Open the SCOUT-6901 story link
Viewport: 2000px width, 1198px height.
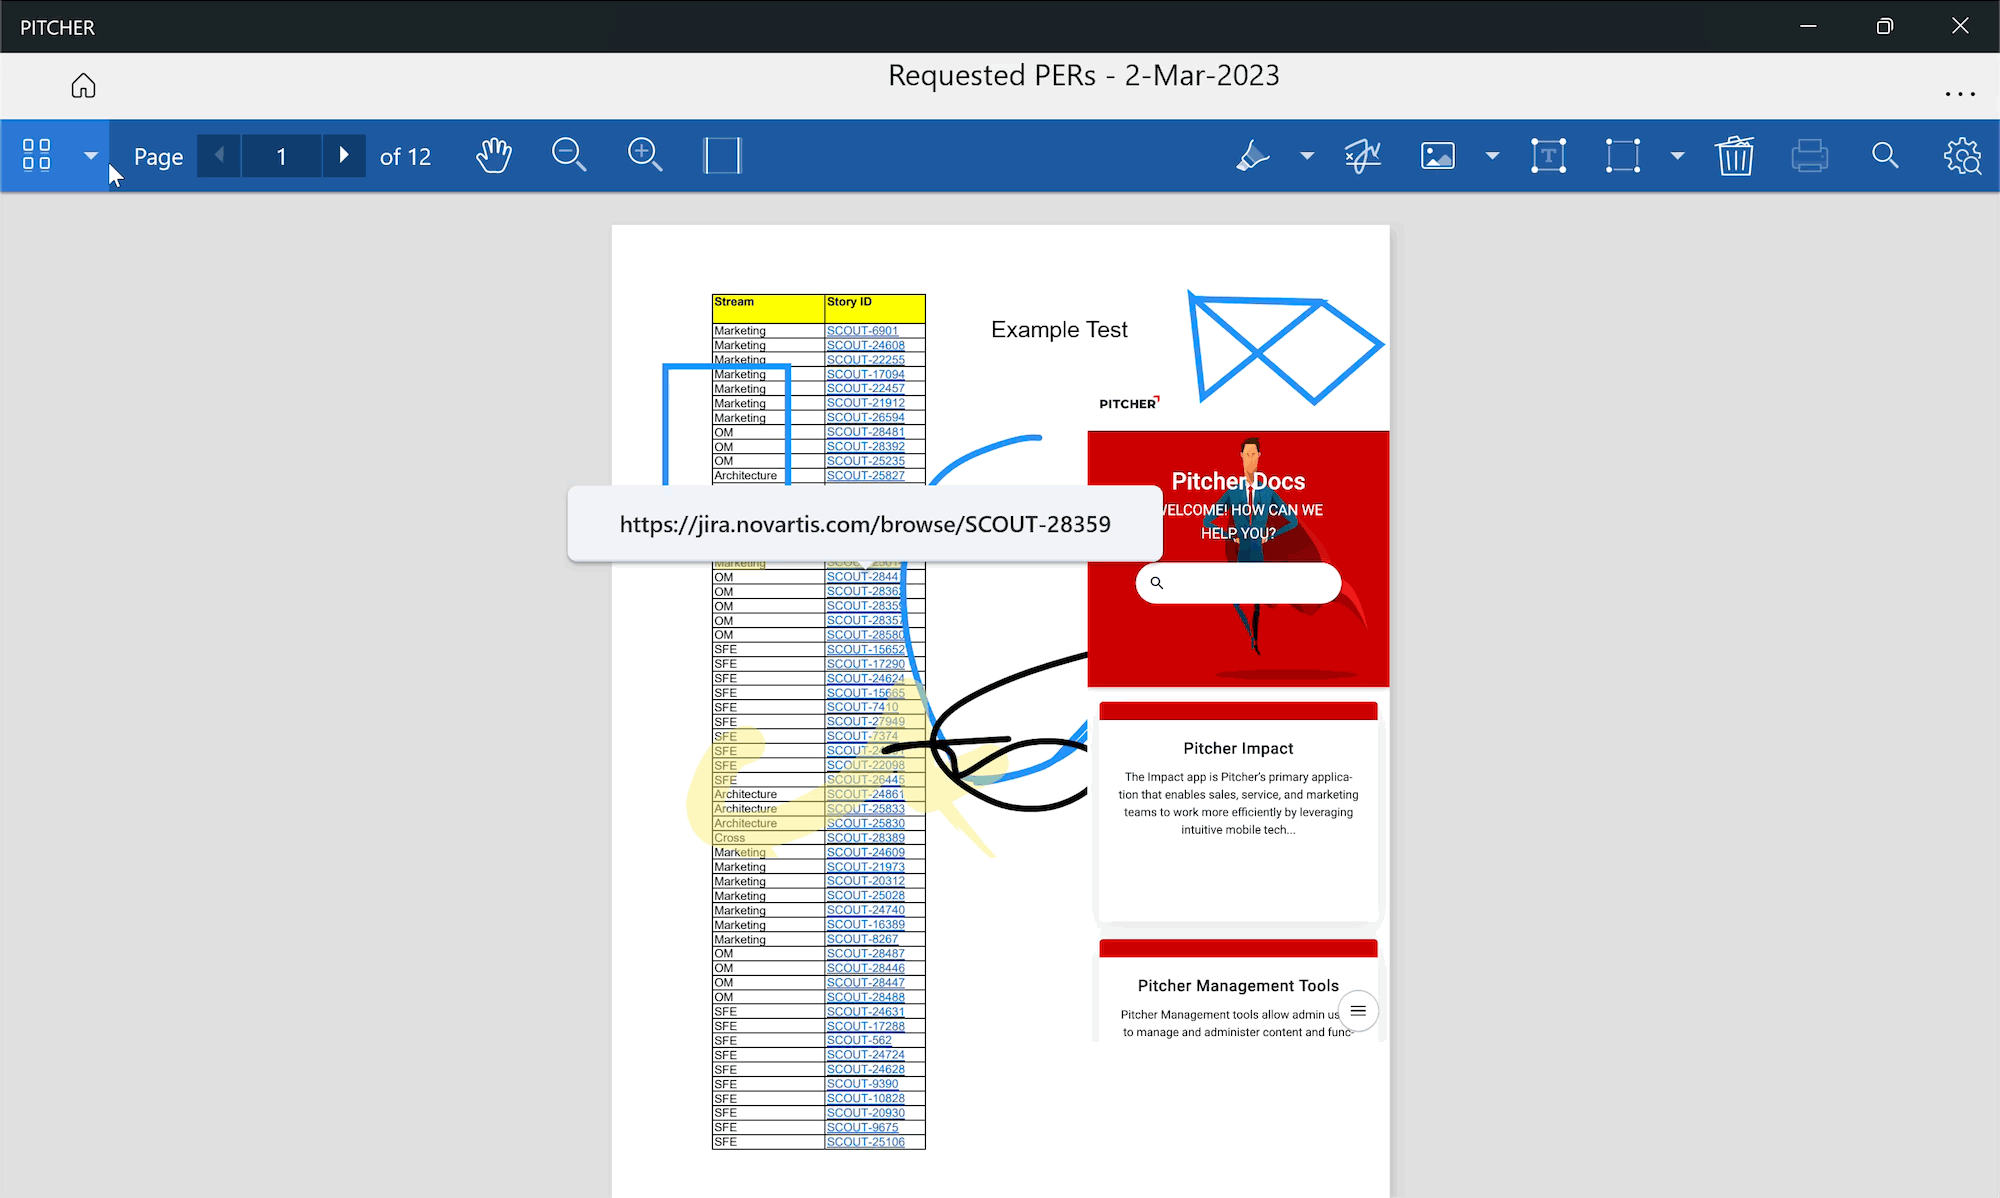[x=862, y=331]
